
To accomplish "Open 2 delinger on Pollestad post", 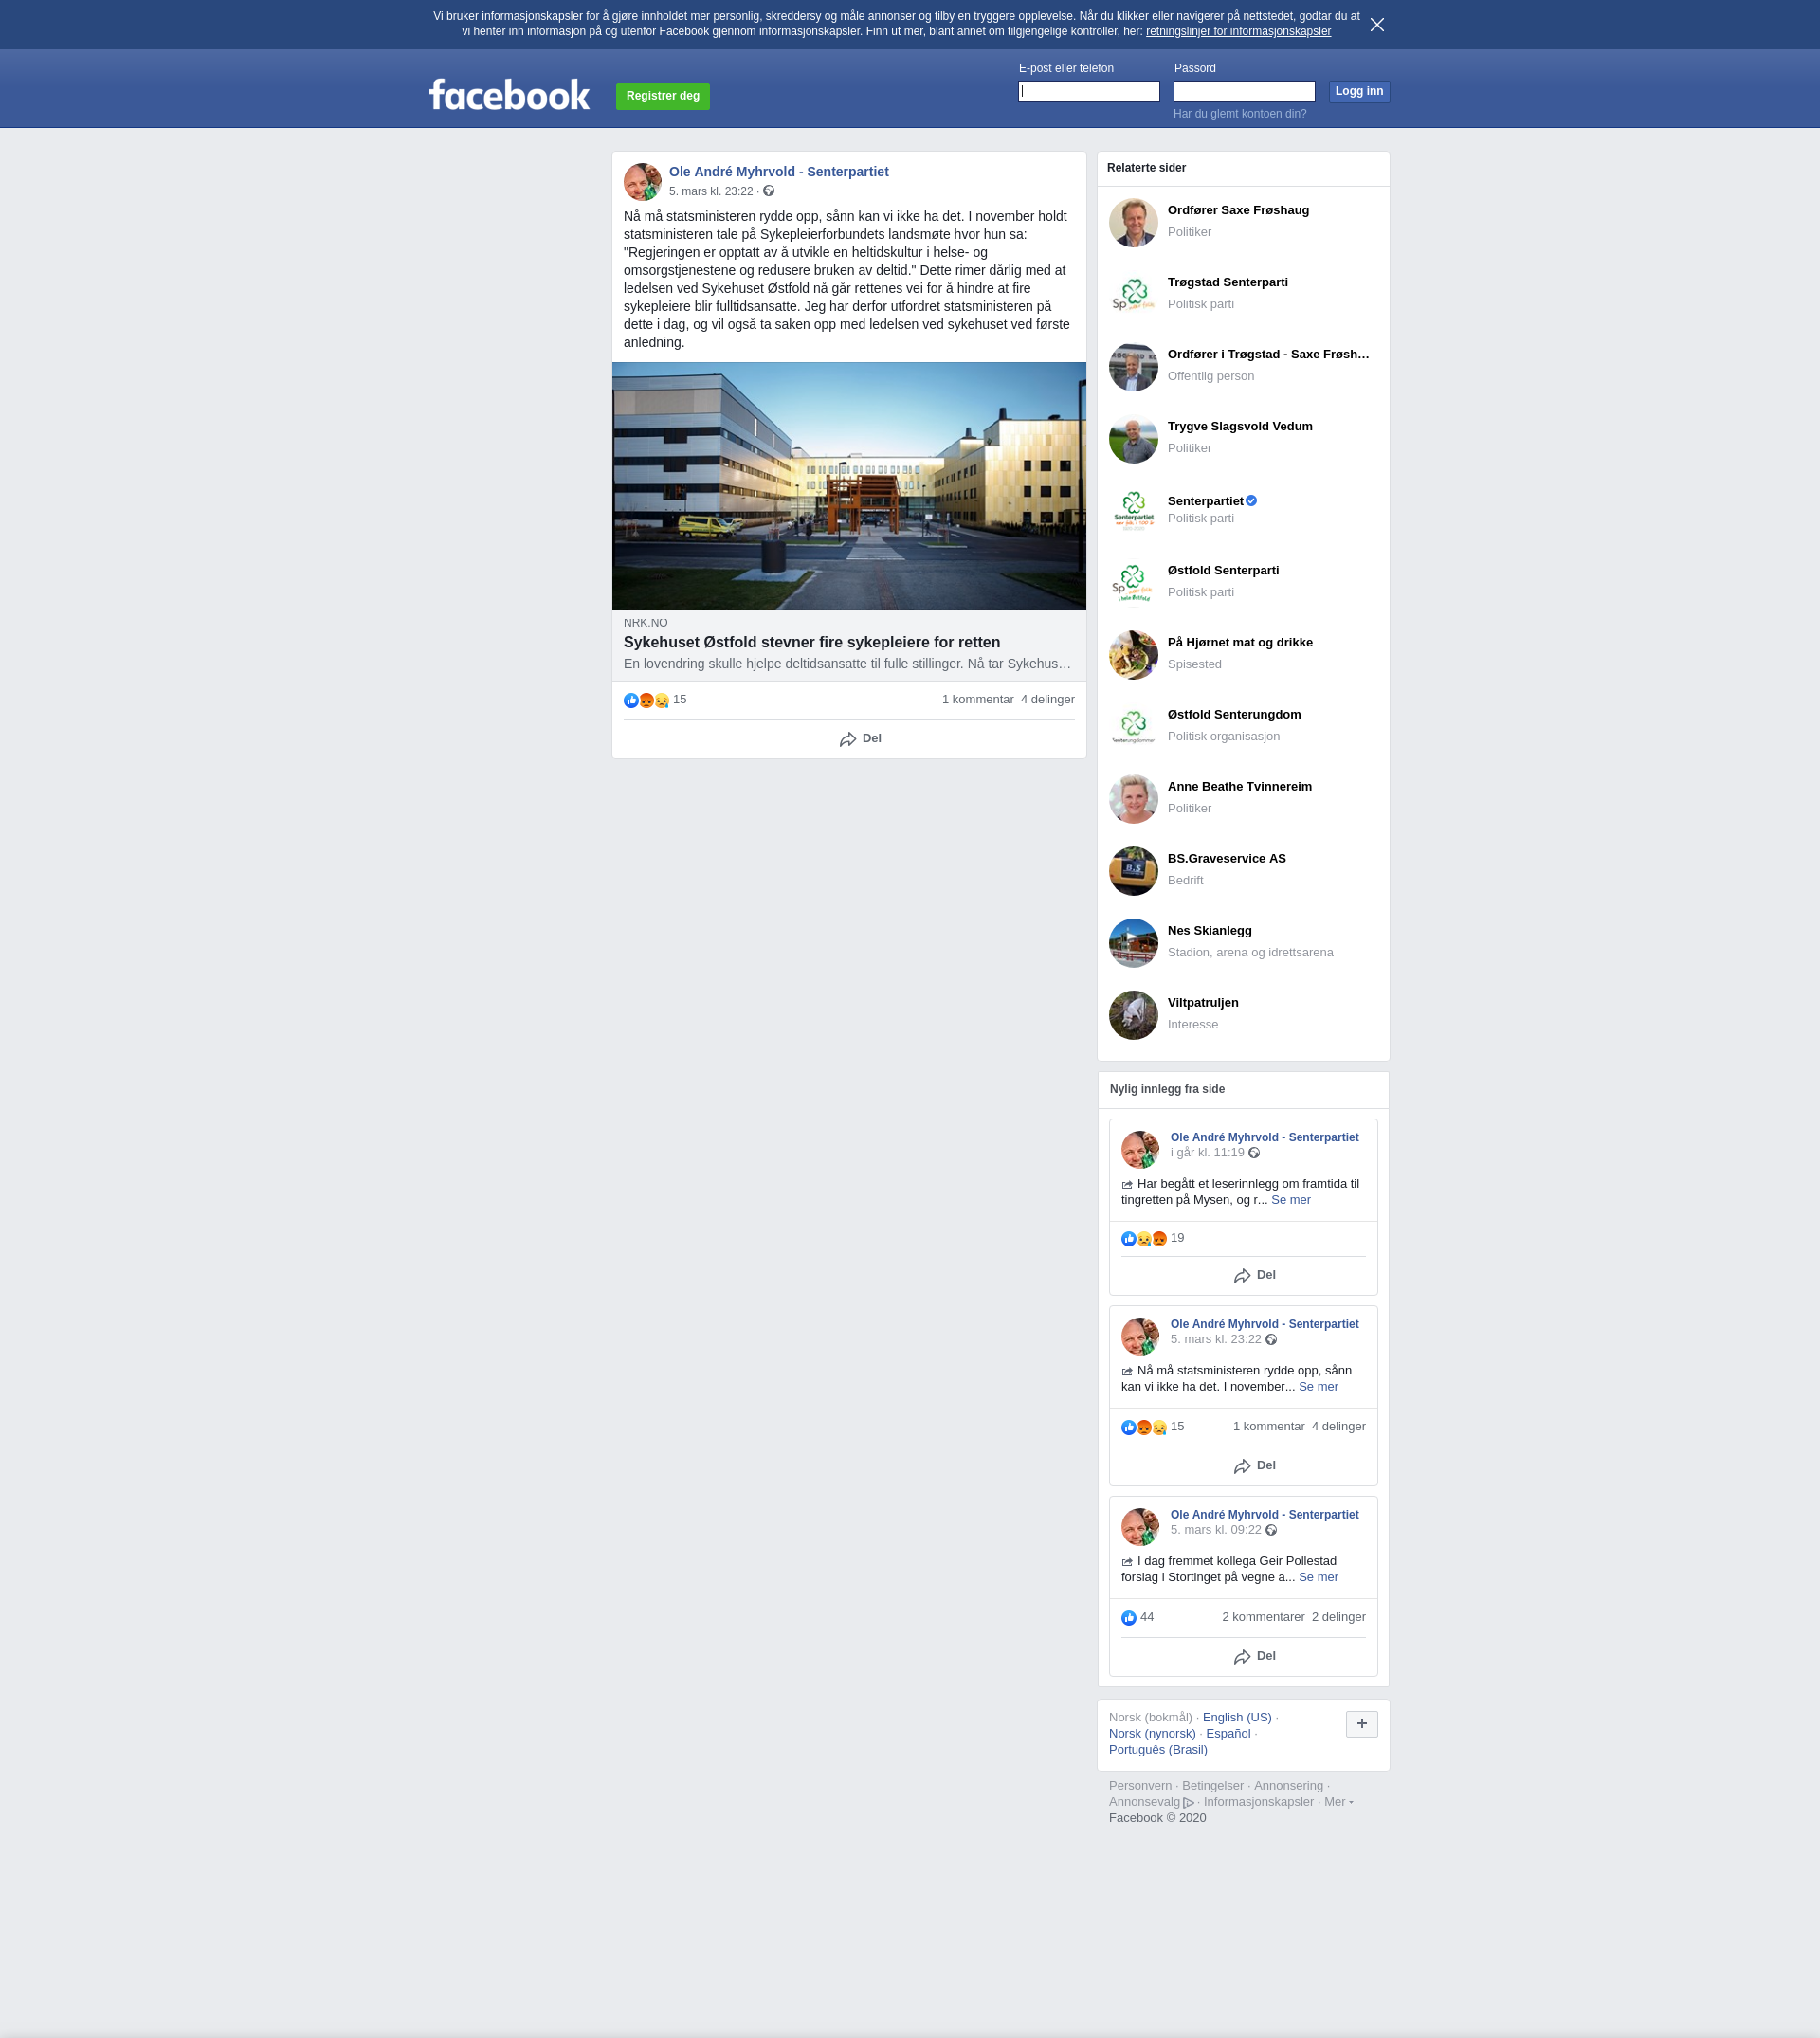I will coord(1338,1617).
